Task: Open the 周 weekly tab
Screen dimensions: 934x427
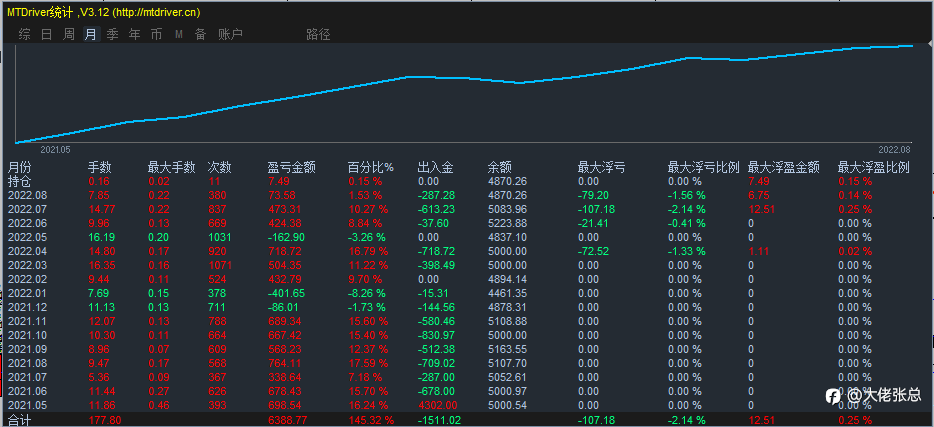Action: pos(69,35)
